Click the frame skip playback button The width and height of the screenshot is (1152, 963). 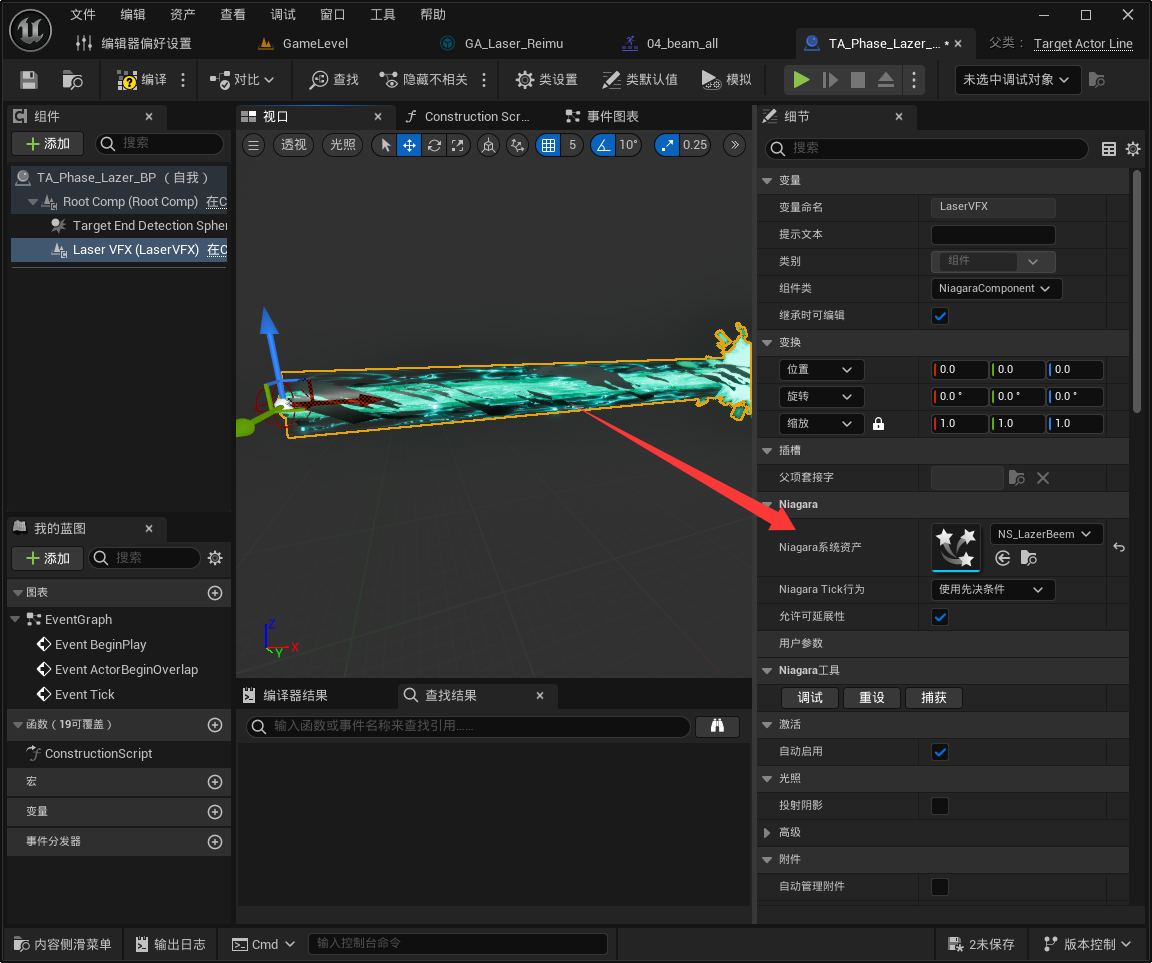[x=830, y=79]
